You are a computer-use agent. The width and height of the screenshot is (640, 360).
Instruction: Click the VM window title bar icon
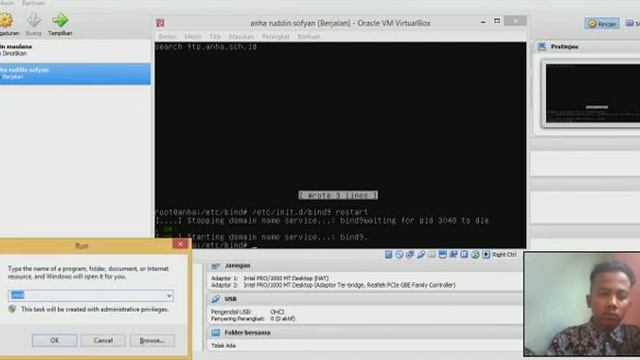160,23
